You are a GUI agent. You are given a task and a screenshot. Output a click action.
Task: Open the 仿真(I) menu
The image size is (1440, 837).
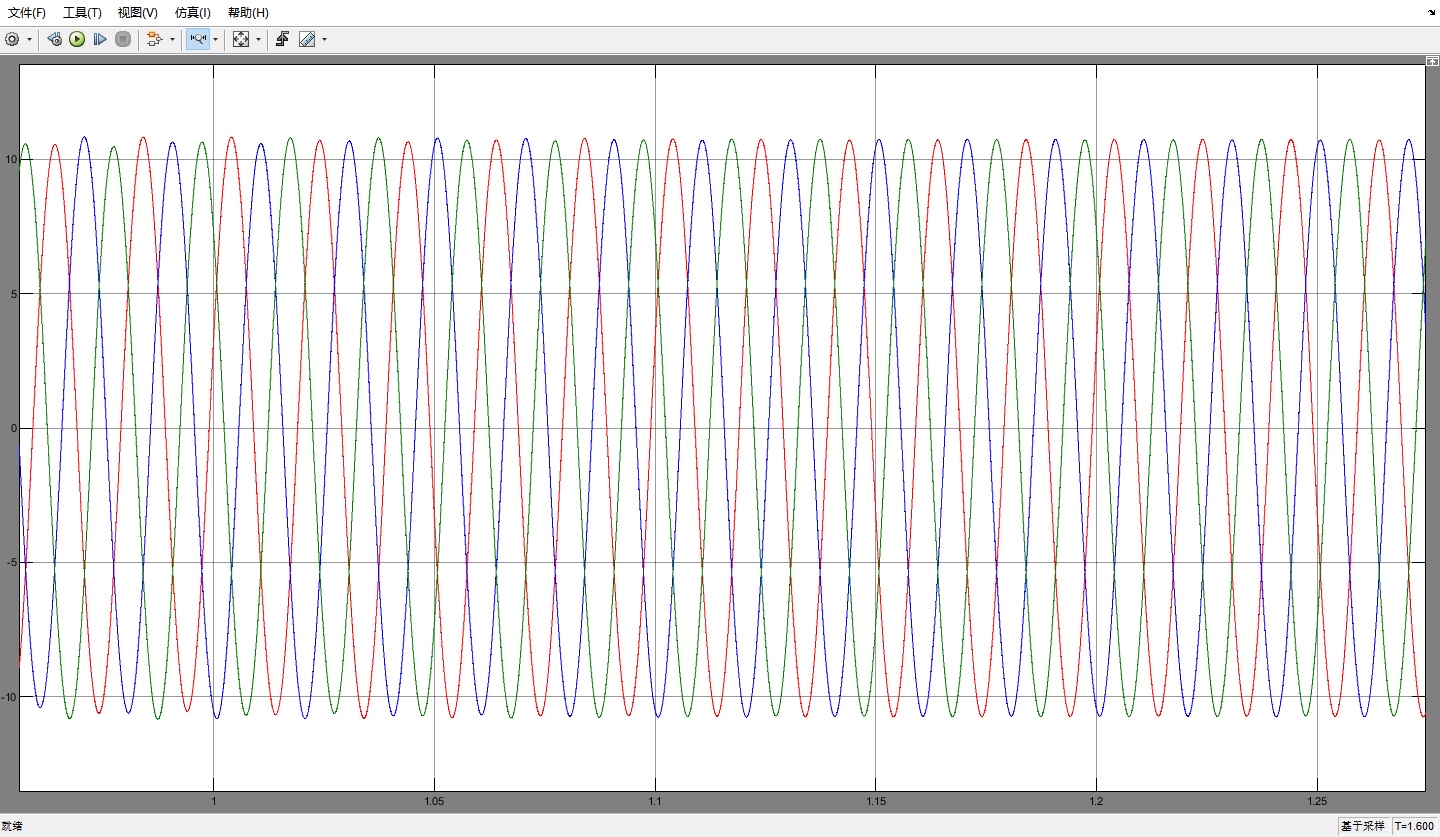(x=192, y=13)
